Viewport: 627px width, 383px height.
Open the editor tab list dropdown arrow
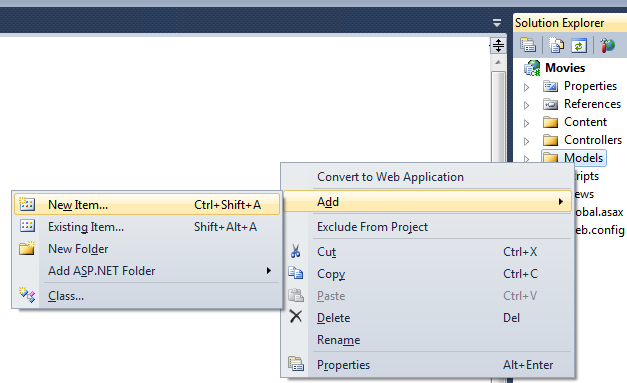tap(497, 23)
